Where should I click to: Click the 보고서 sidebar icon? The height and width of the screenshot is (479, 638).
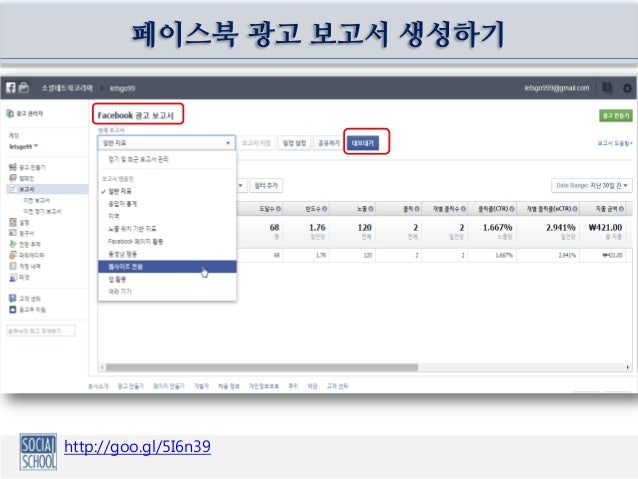pyautogui.click(x=13, y=189)
